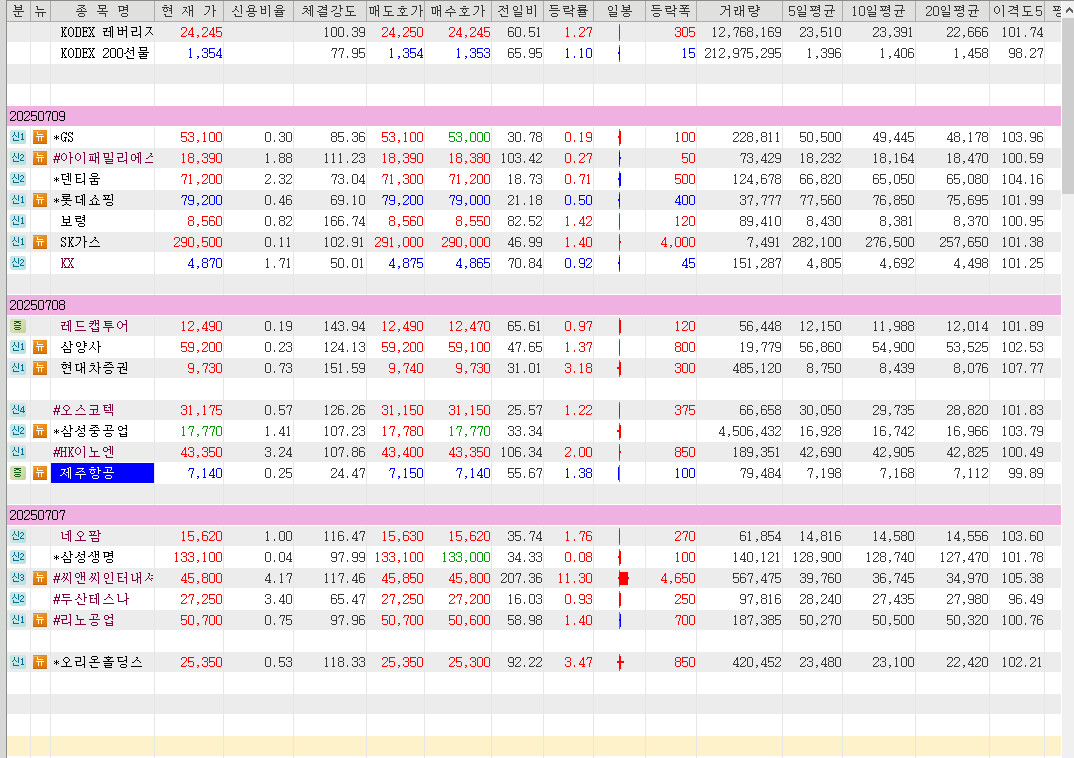
Task: Sort by the 거래량 column header
Action: [x=740, y=10]
